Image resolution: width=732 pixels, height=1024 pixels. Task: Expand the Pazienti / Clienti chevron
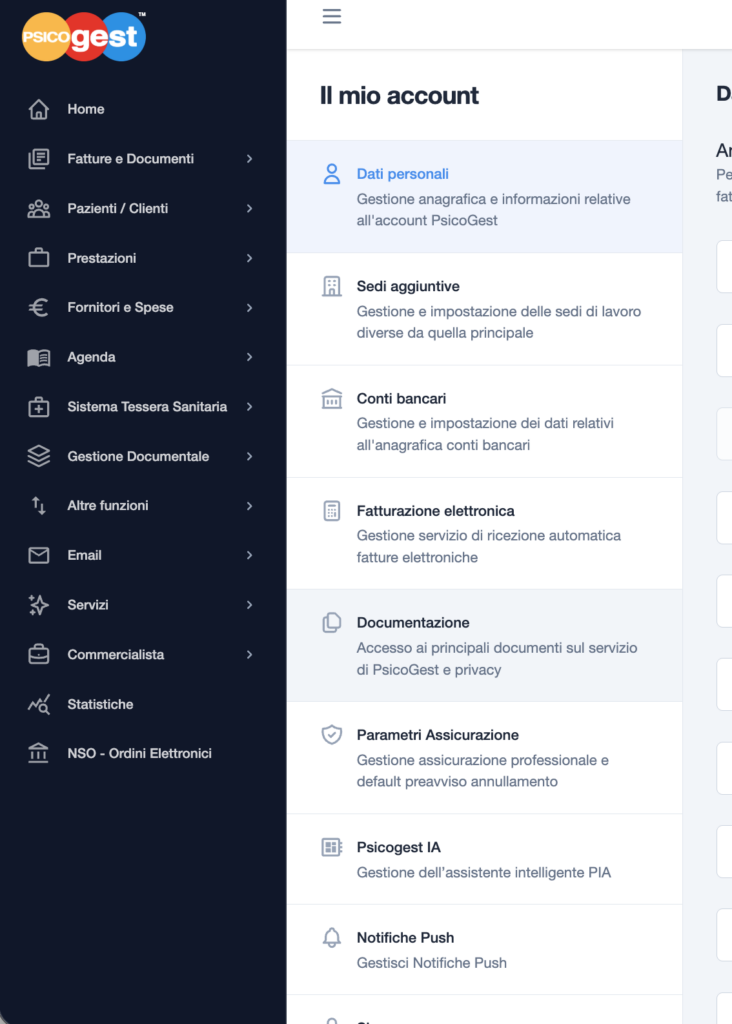point(249,209)
